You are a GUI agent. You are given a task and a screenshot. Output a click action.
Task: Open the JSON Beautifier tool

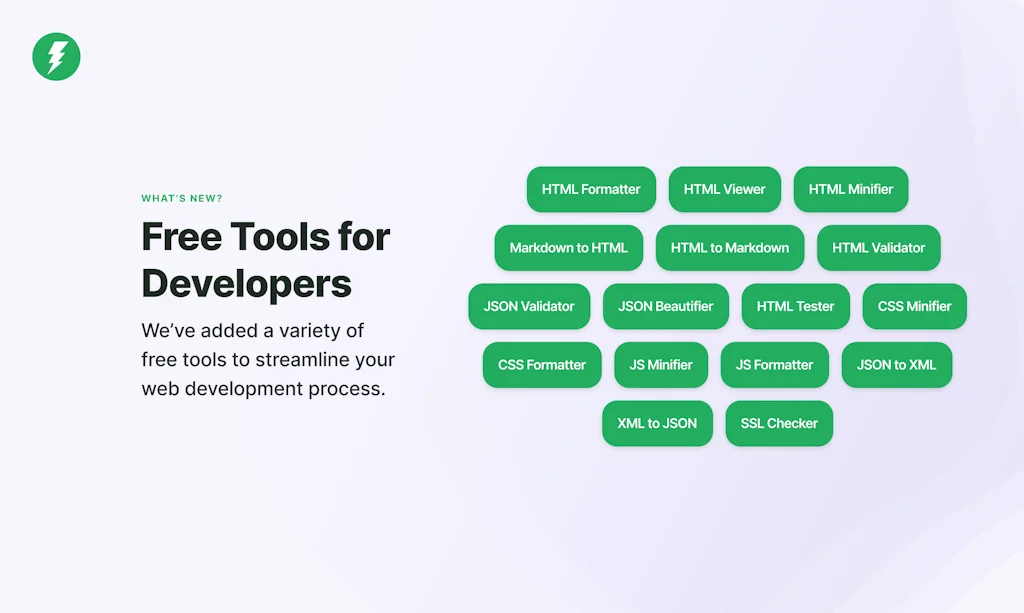(665, 306)
